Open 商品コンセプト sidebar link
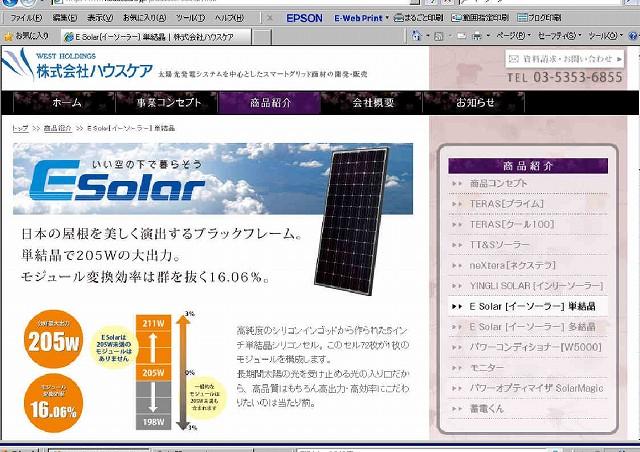The width and height of the screenshot is (640, 452). coord(498,183)
